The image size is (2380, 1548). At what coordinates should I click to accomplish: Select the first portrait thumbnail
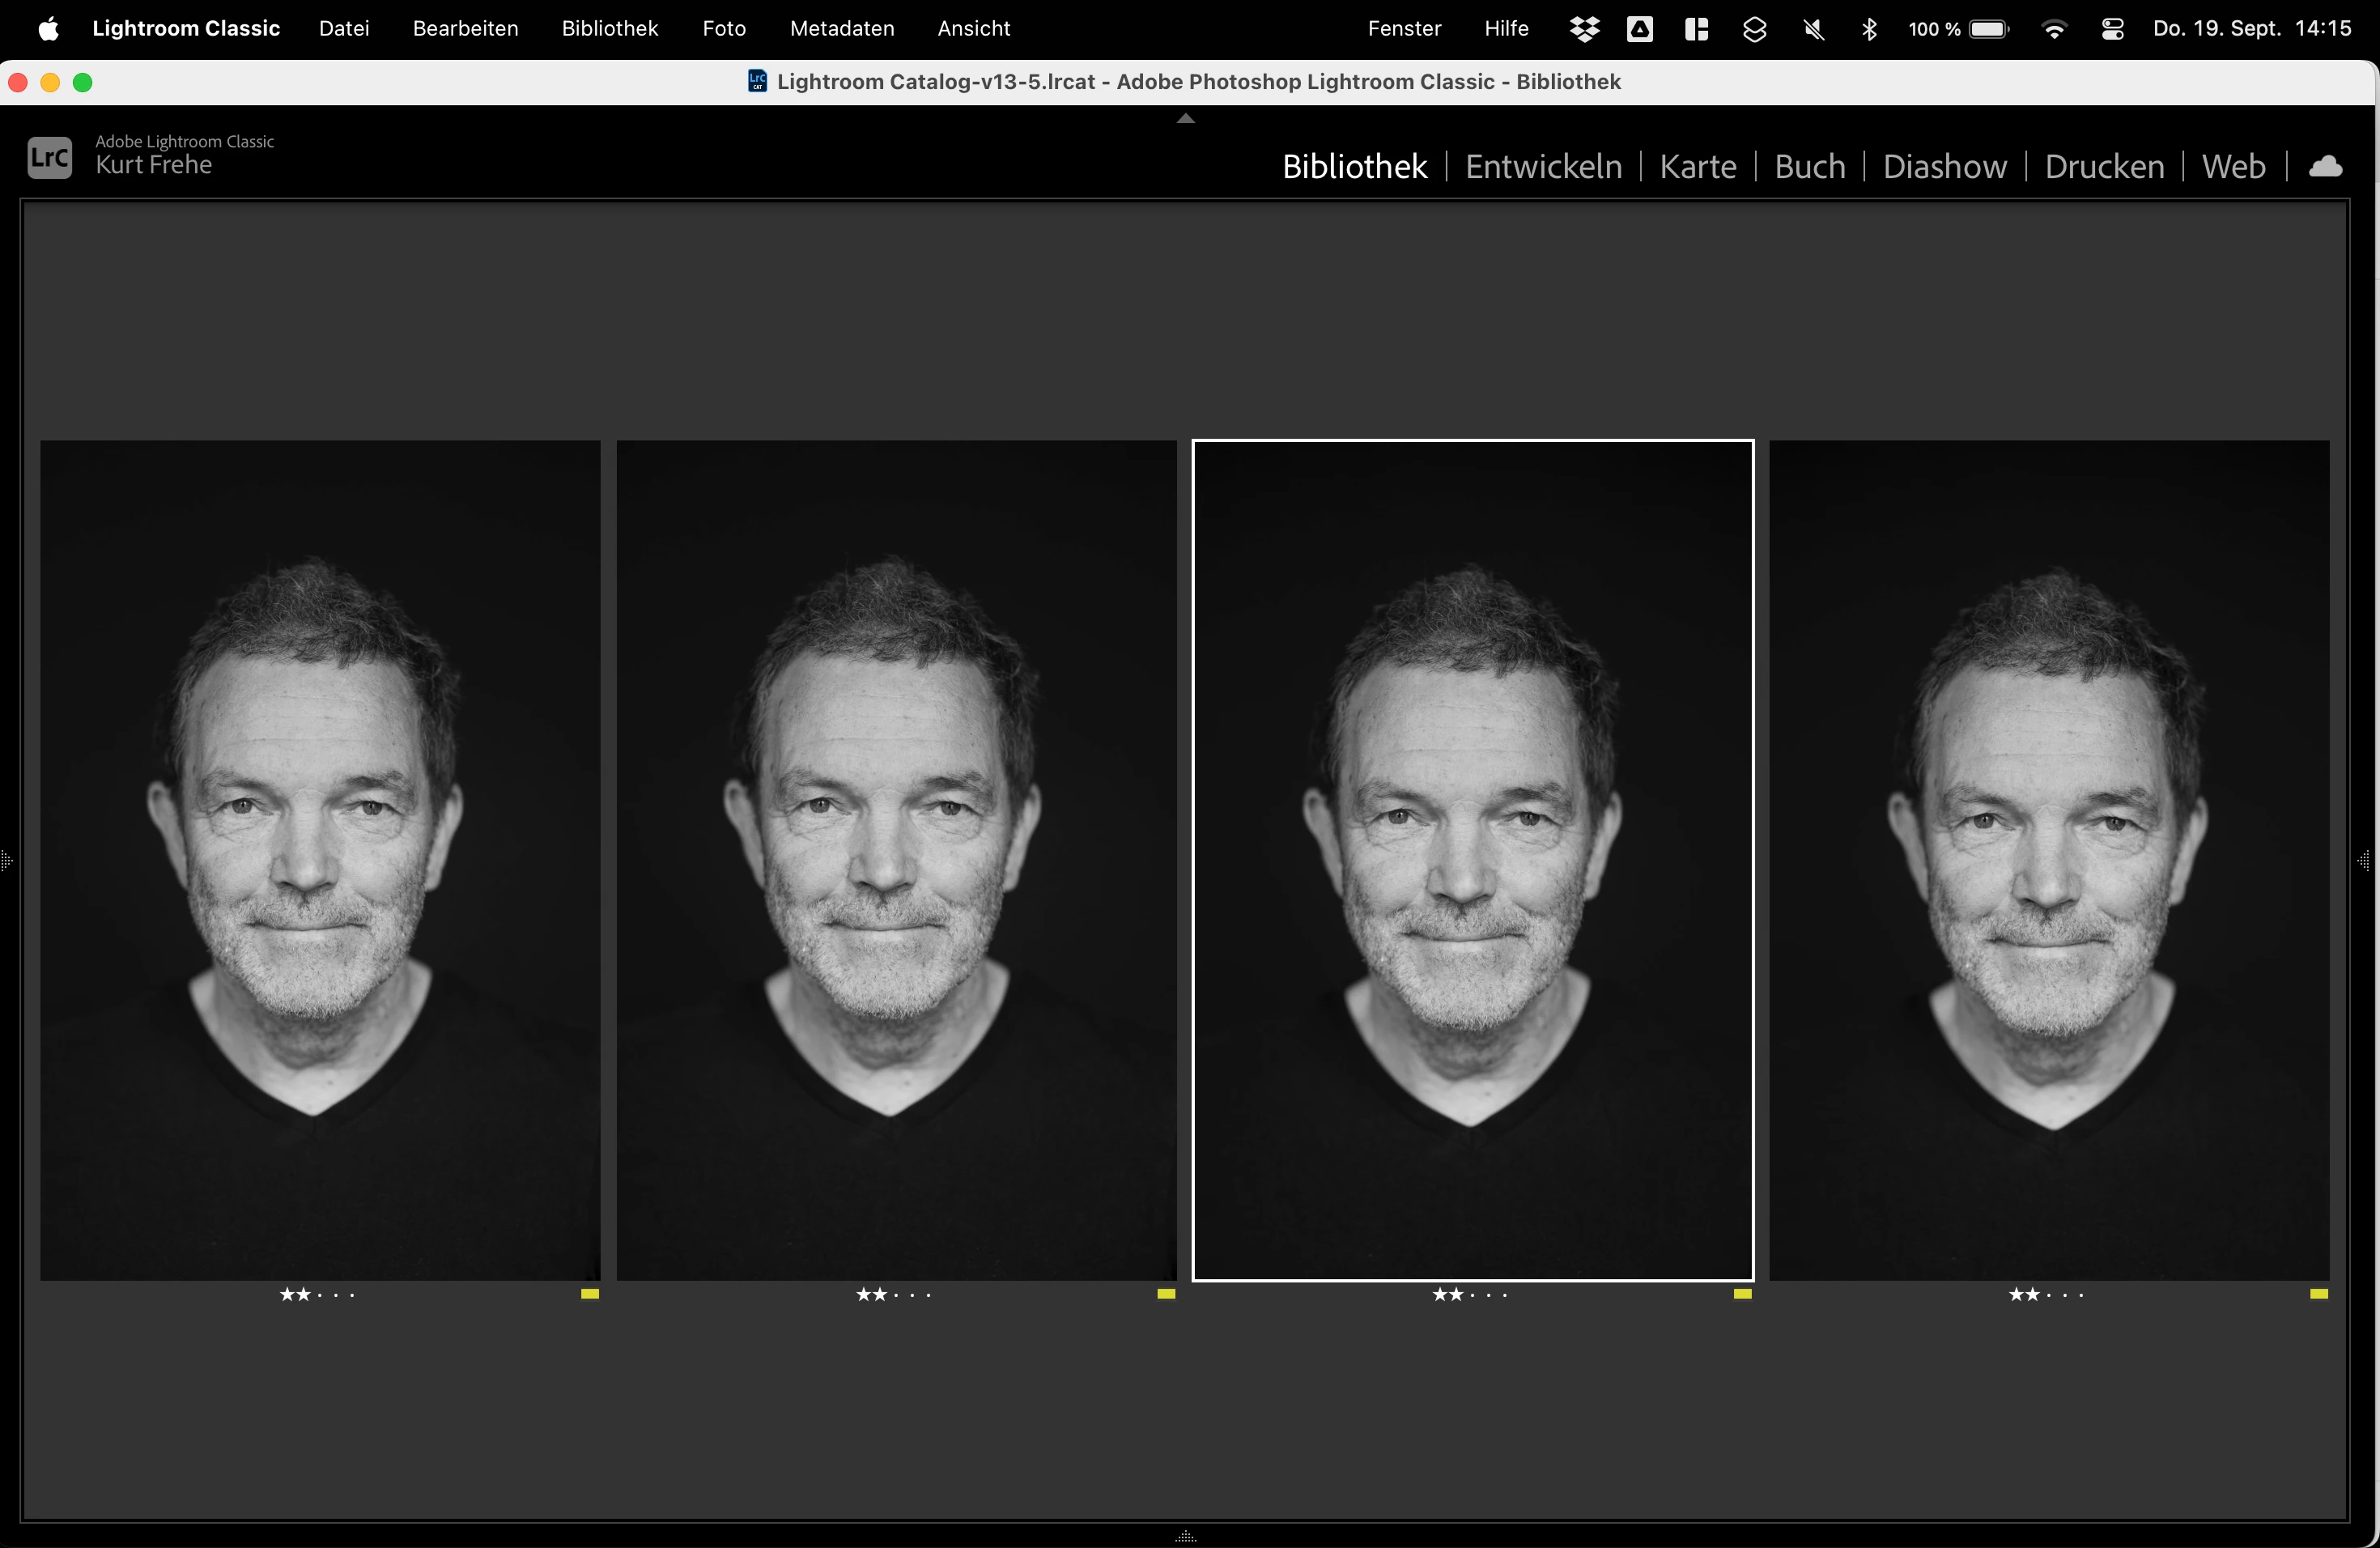tap(320, 860)
